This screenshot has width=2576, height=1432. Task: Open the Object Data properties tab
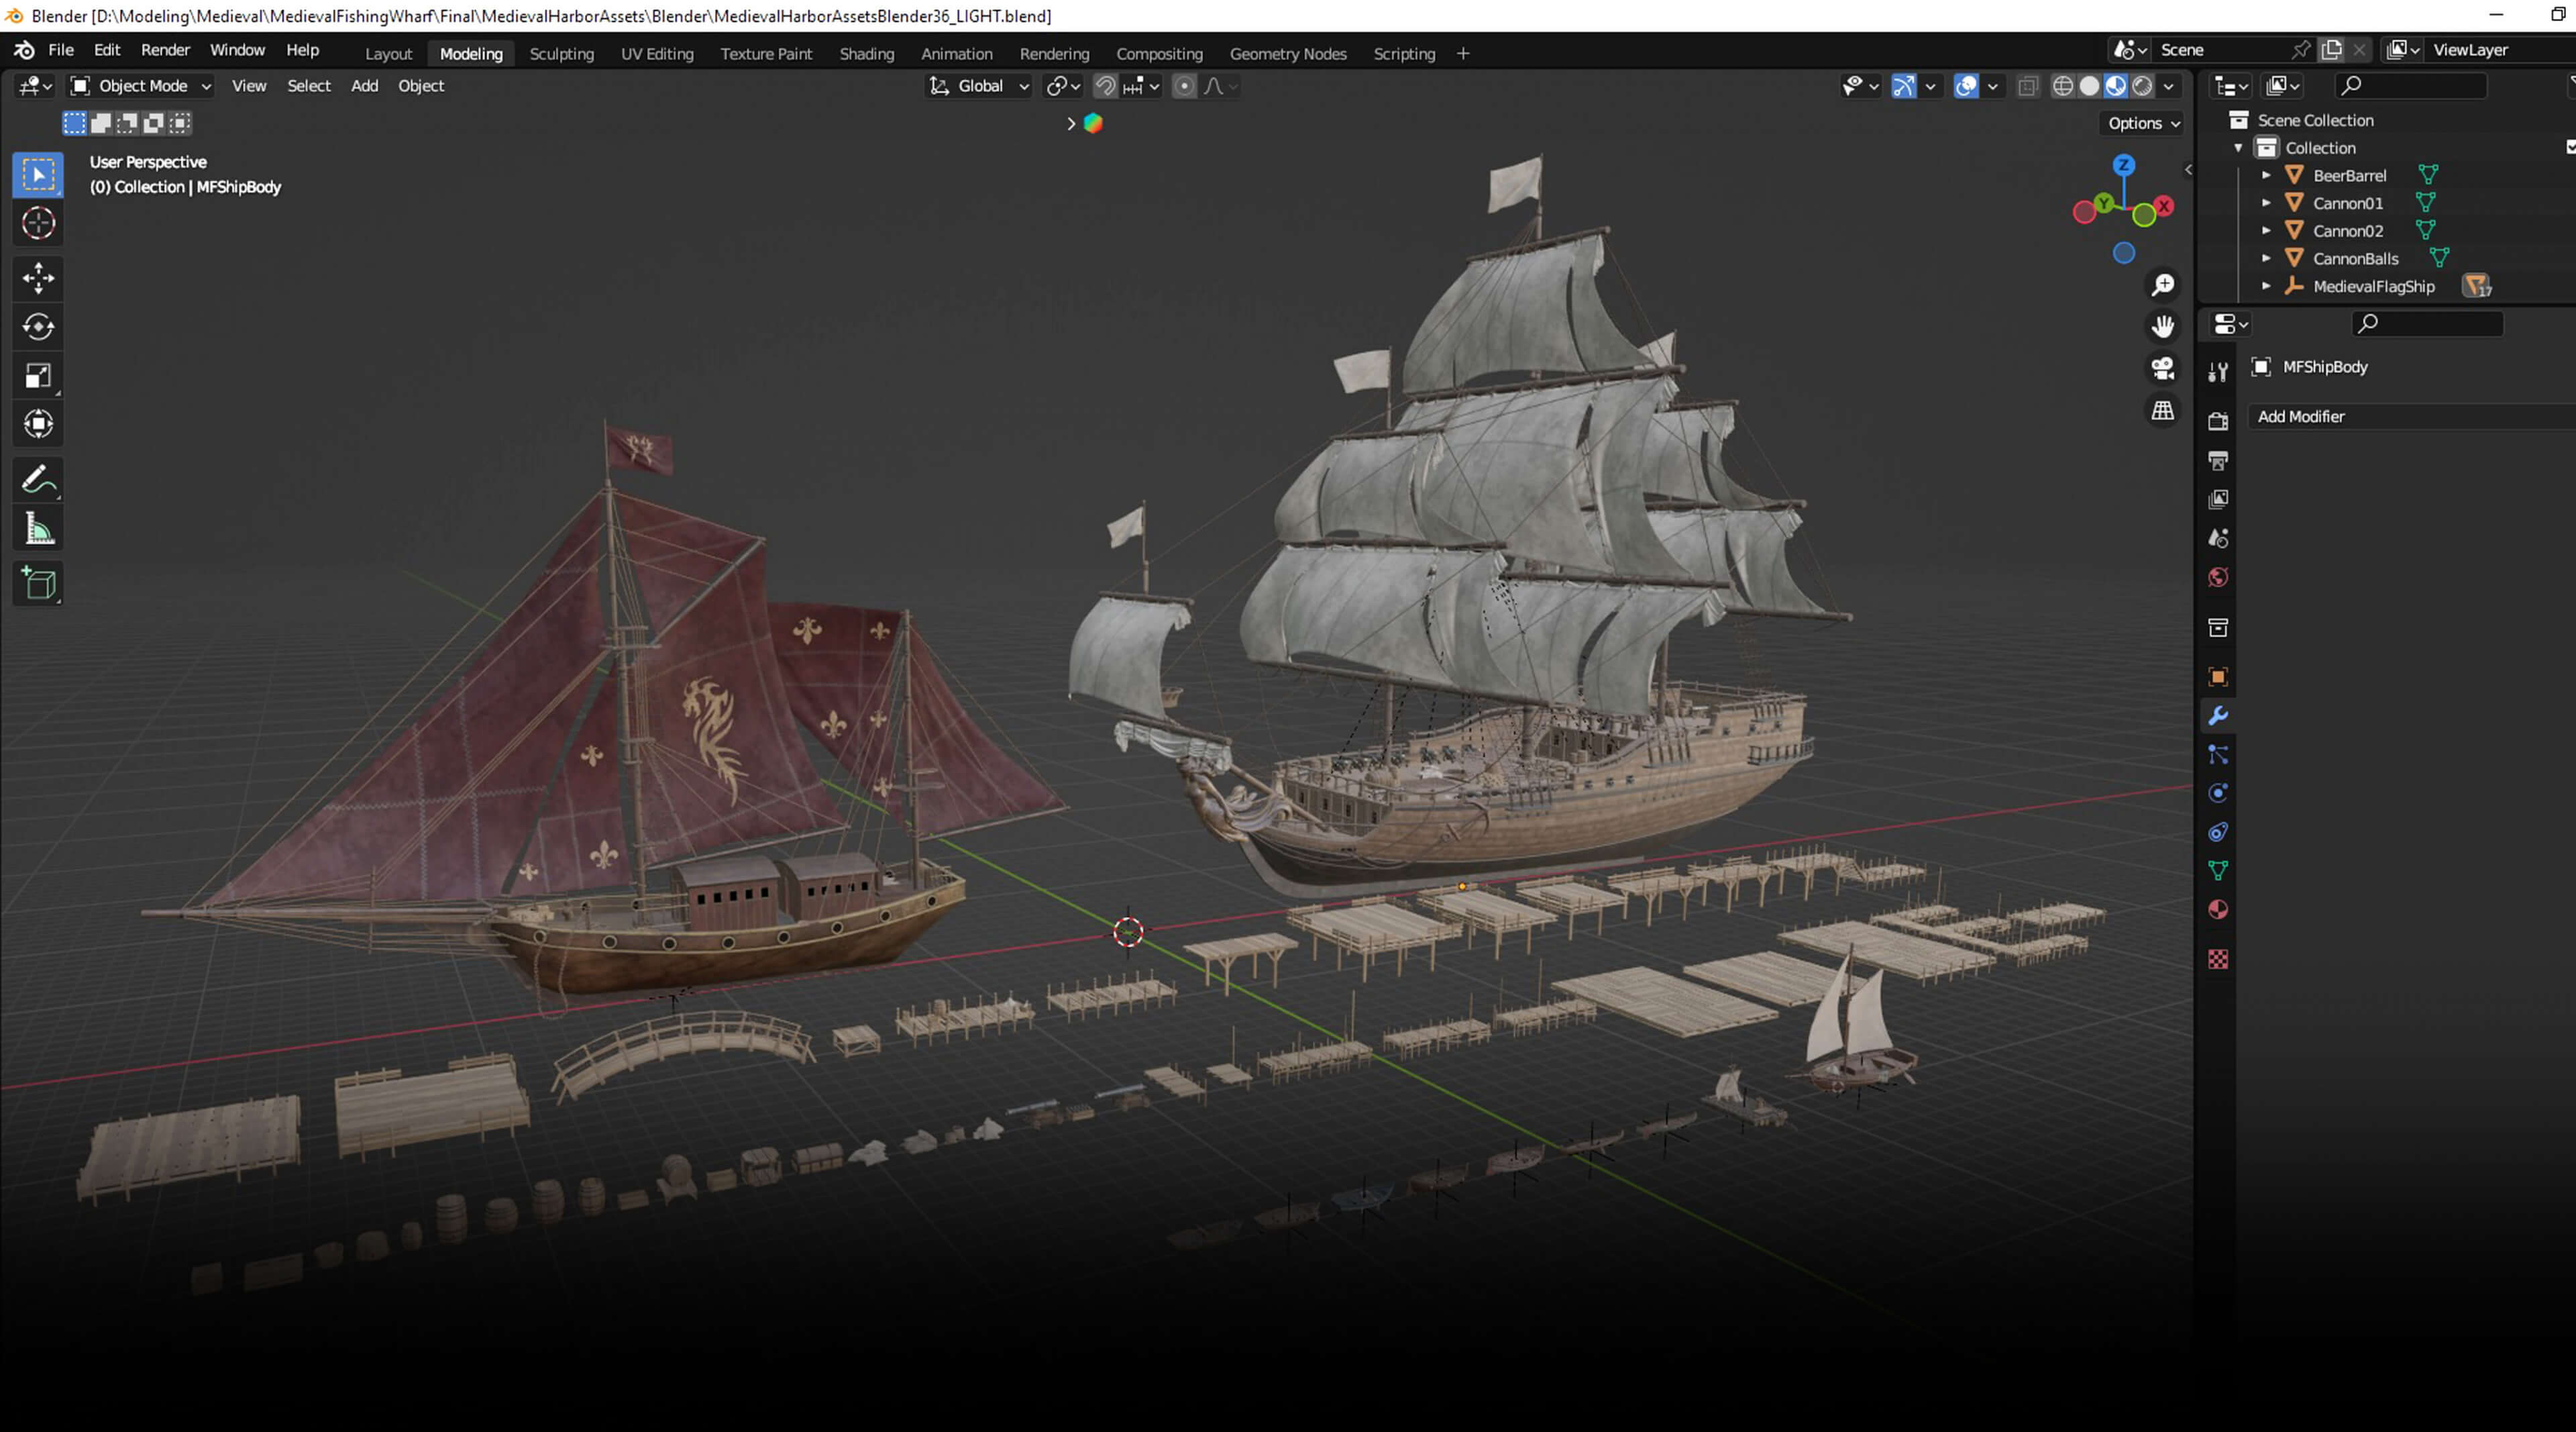(2217, 871)
